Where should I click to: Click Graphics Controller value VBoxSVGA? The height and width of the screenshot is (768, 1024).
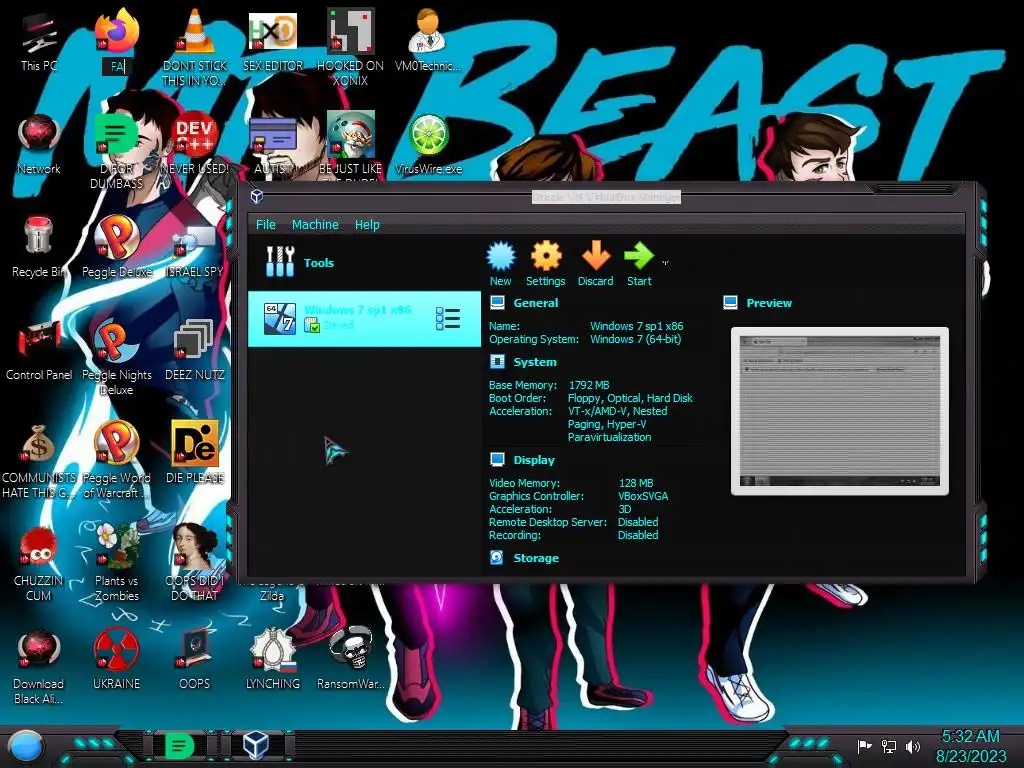(643, 496)
